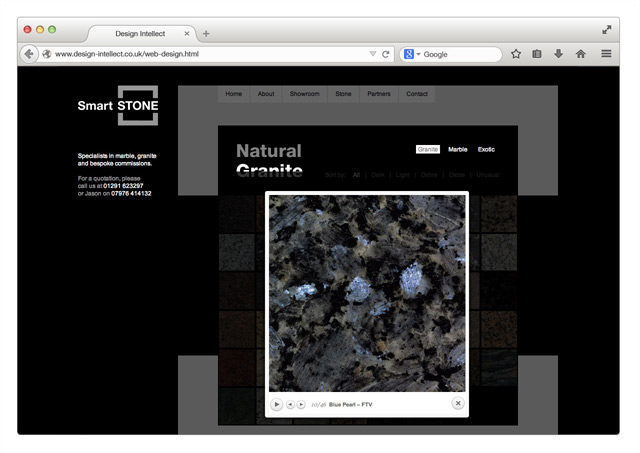Expand the Google search engine dropdown
Image resolution: width=640 pixels, height=453 pixels.
[x=413, y=54]
